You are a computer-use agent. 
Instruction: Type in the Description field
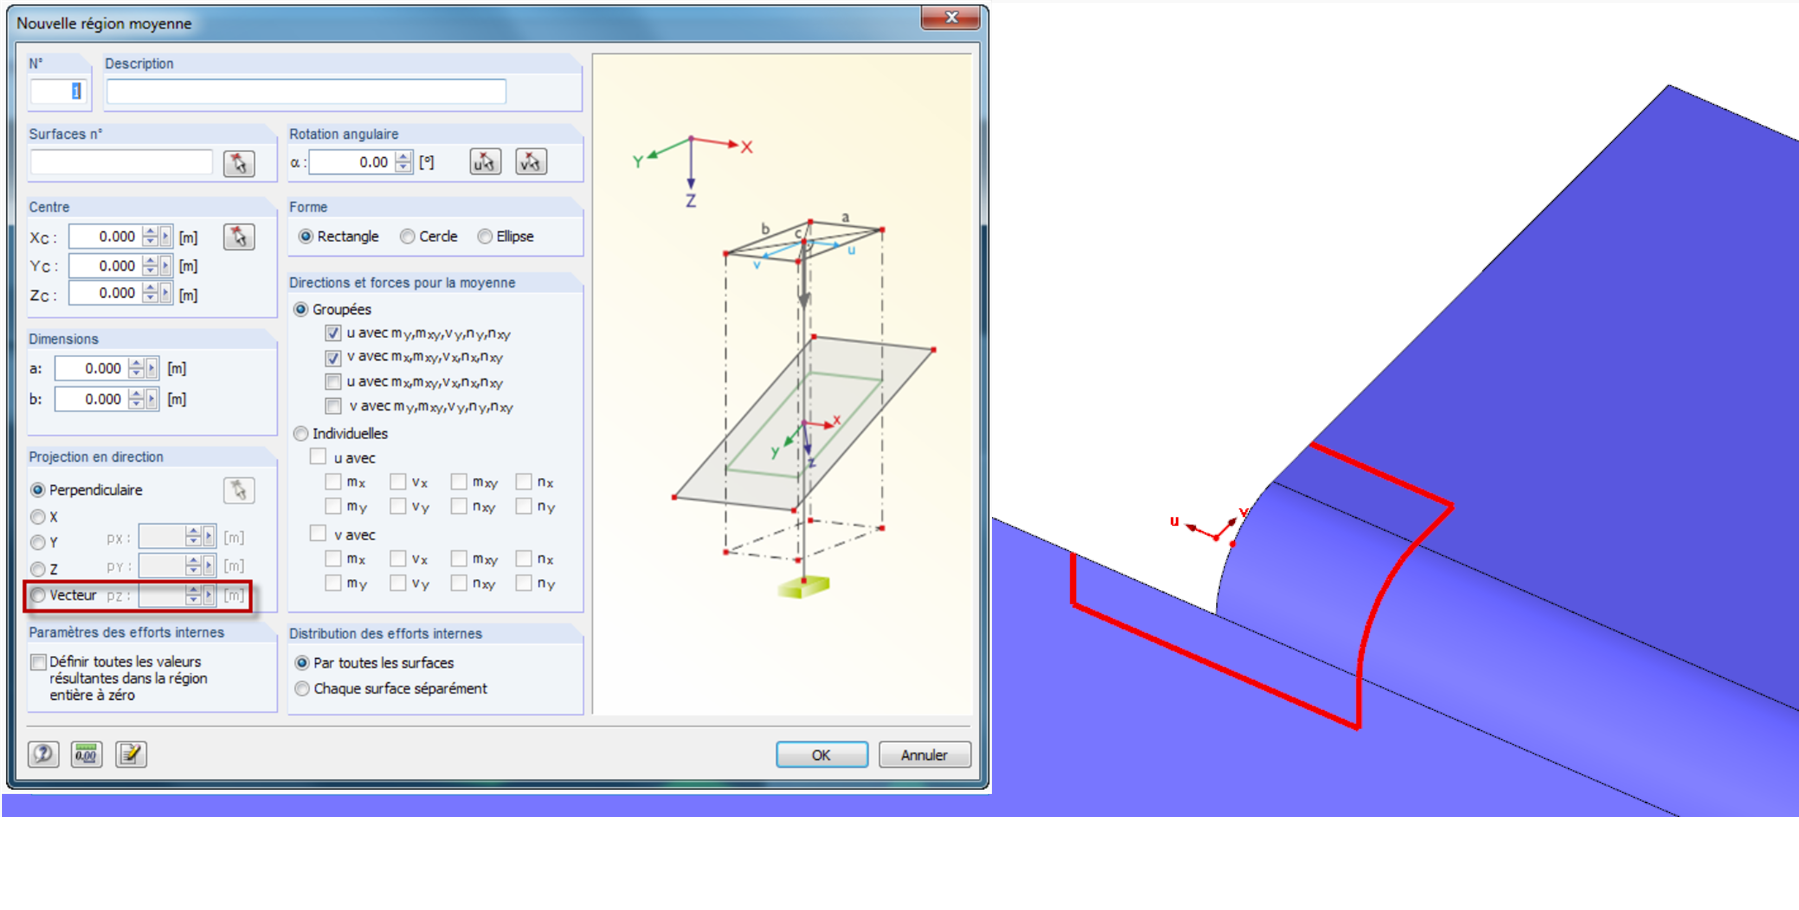[305, 90]
